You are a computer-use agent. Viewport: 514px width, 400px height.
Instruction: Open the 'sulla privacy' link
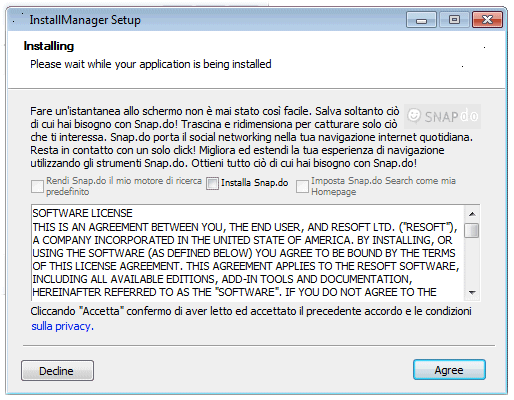point(62,326)
